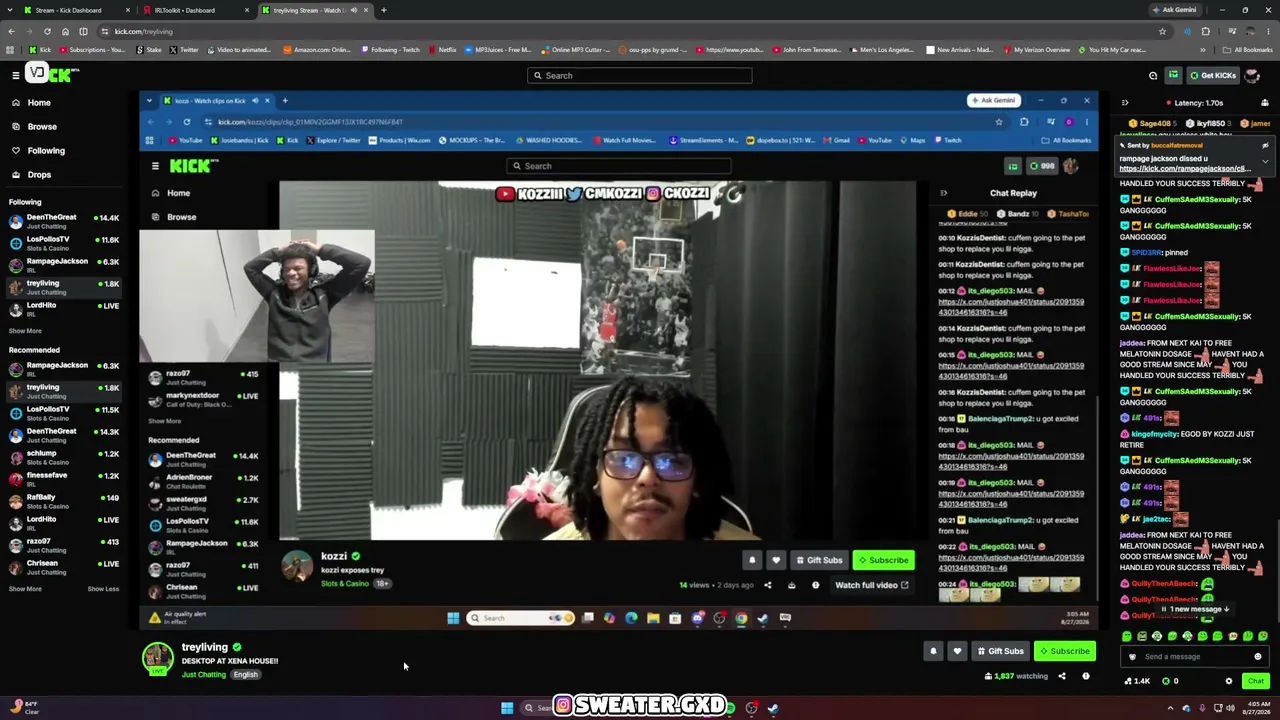This screenshot has width=1280, height=720.
Task: Go to Browse in the Kick sidebar
Action: (42, 126)
